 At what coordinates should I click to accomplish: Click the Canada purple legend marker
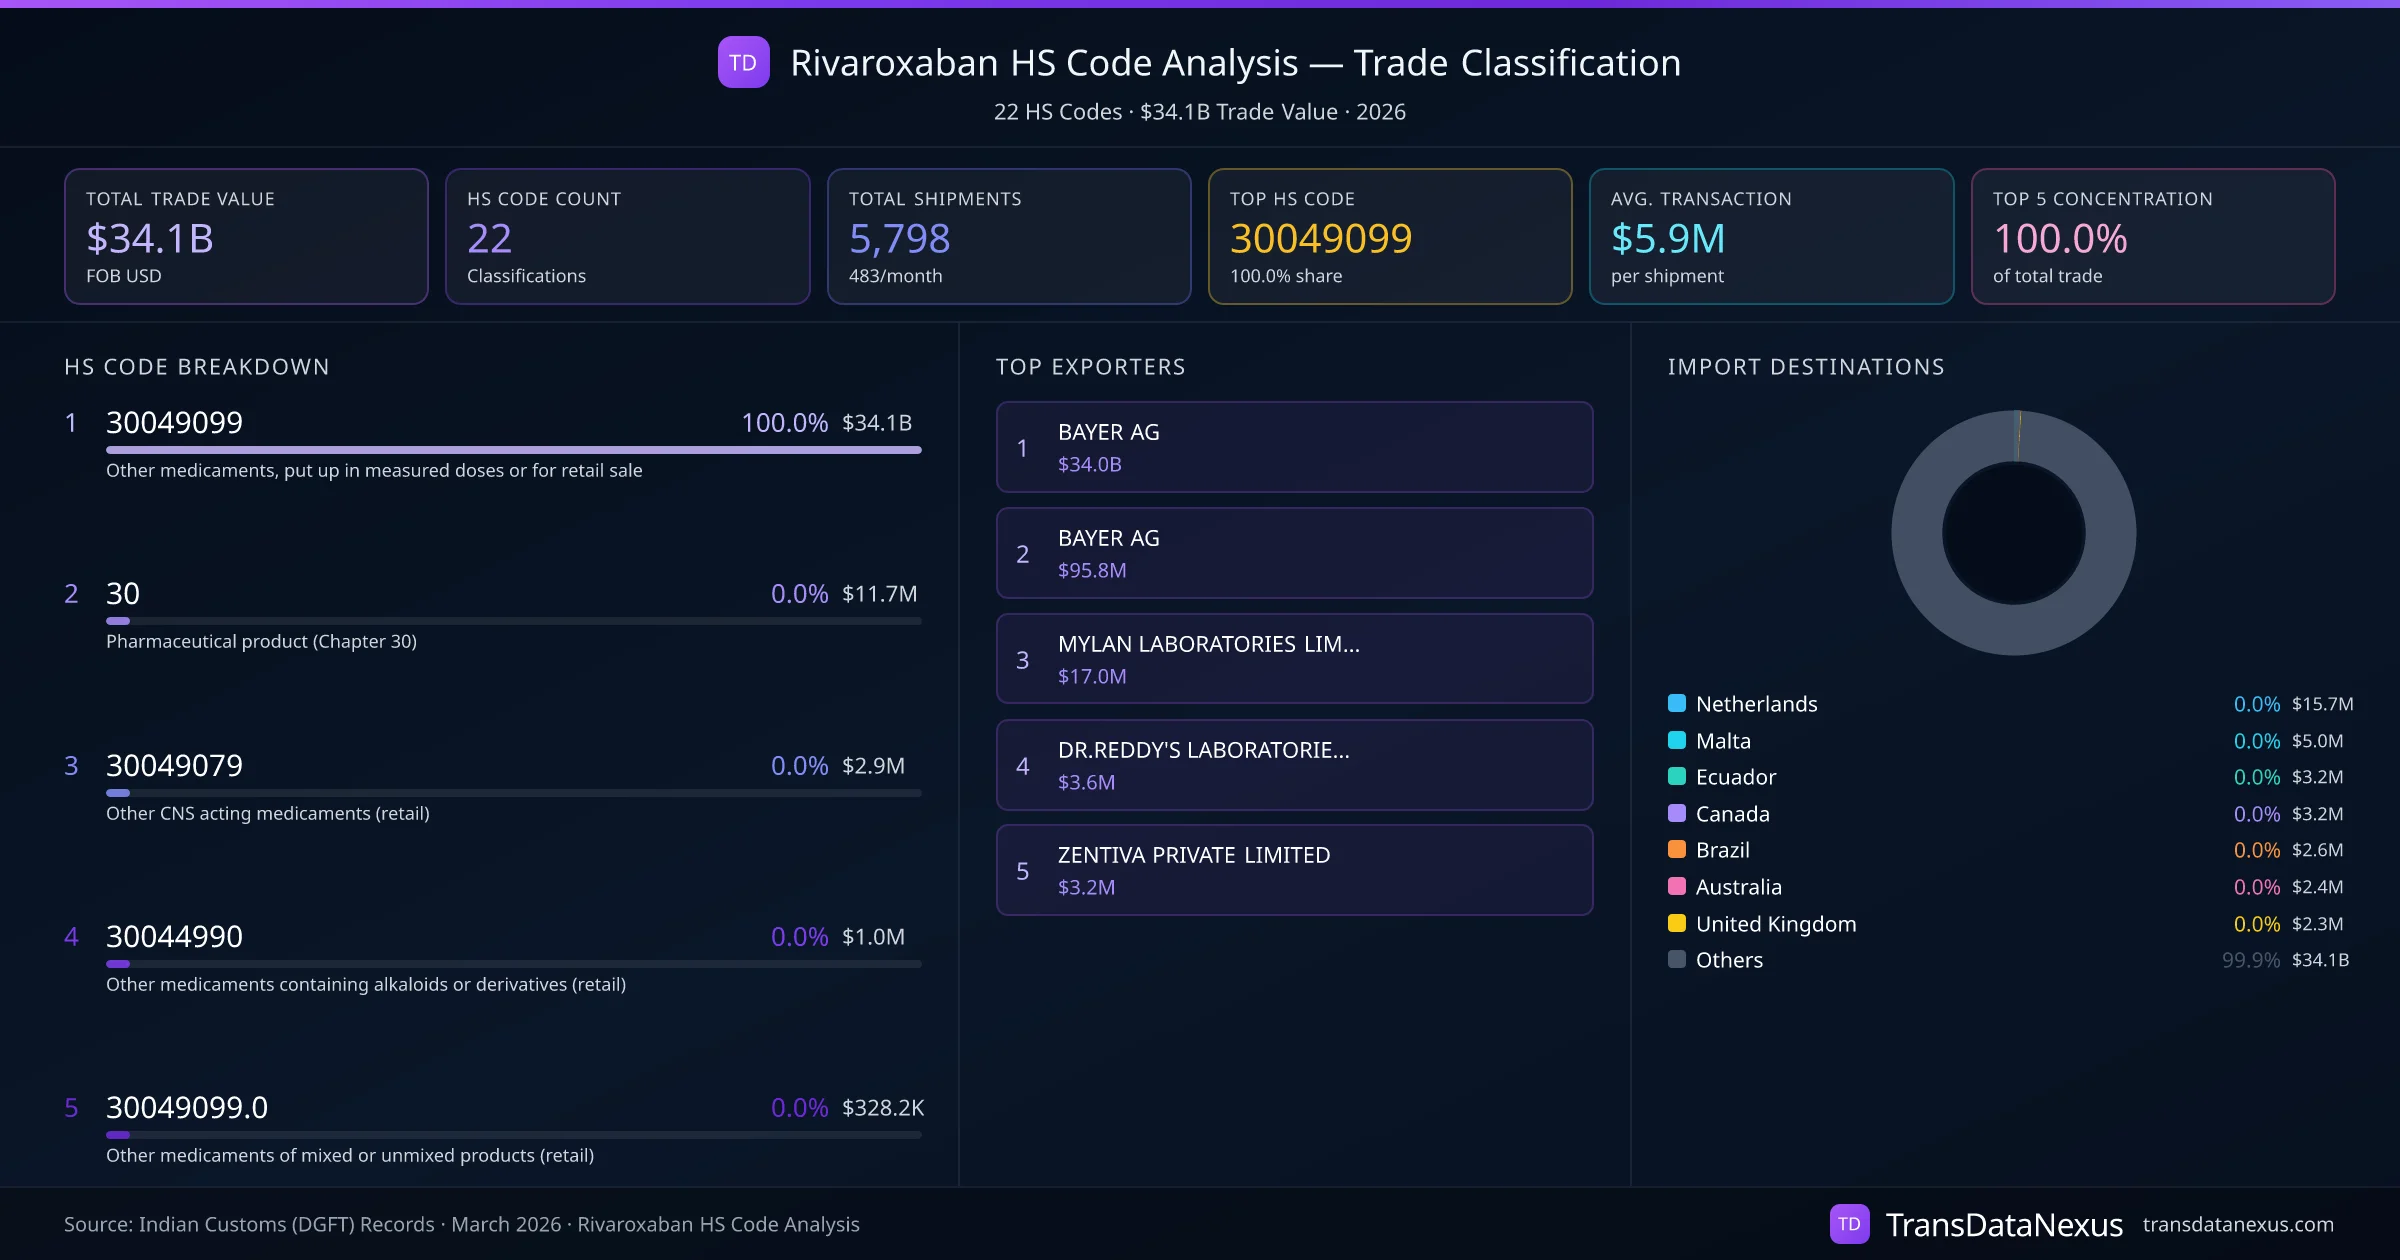(1677, 813)
